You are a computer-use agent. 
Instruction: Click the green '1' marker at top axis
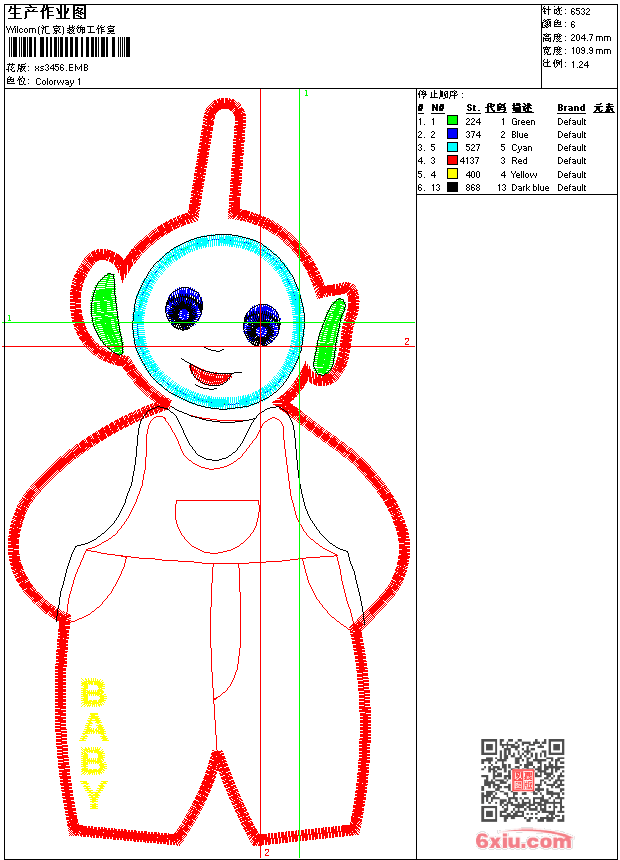pos(306,94)
